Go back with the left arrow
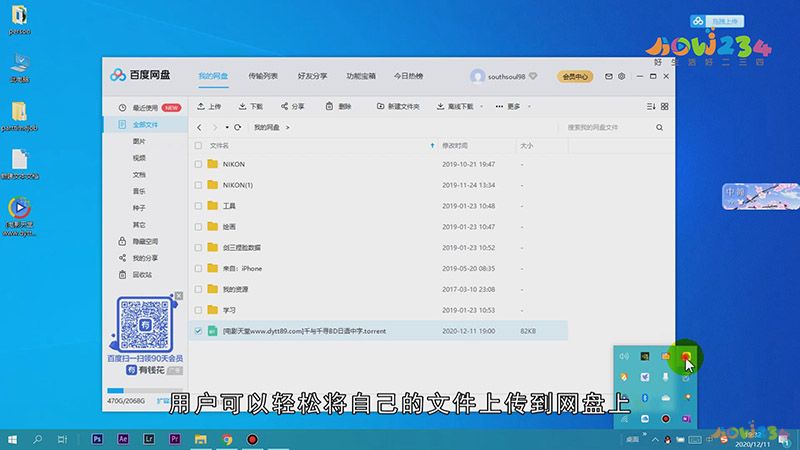The image size is (800, 450). 199,127
